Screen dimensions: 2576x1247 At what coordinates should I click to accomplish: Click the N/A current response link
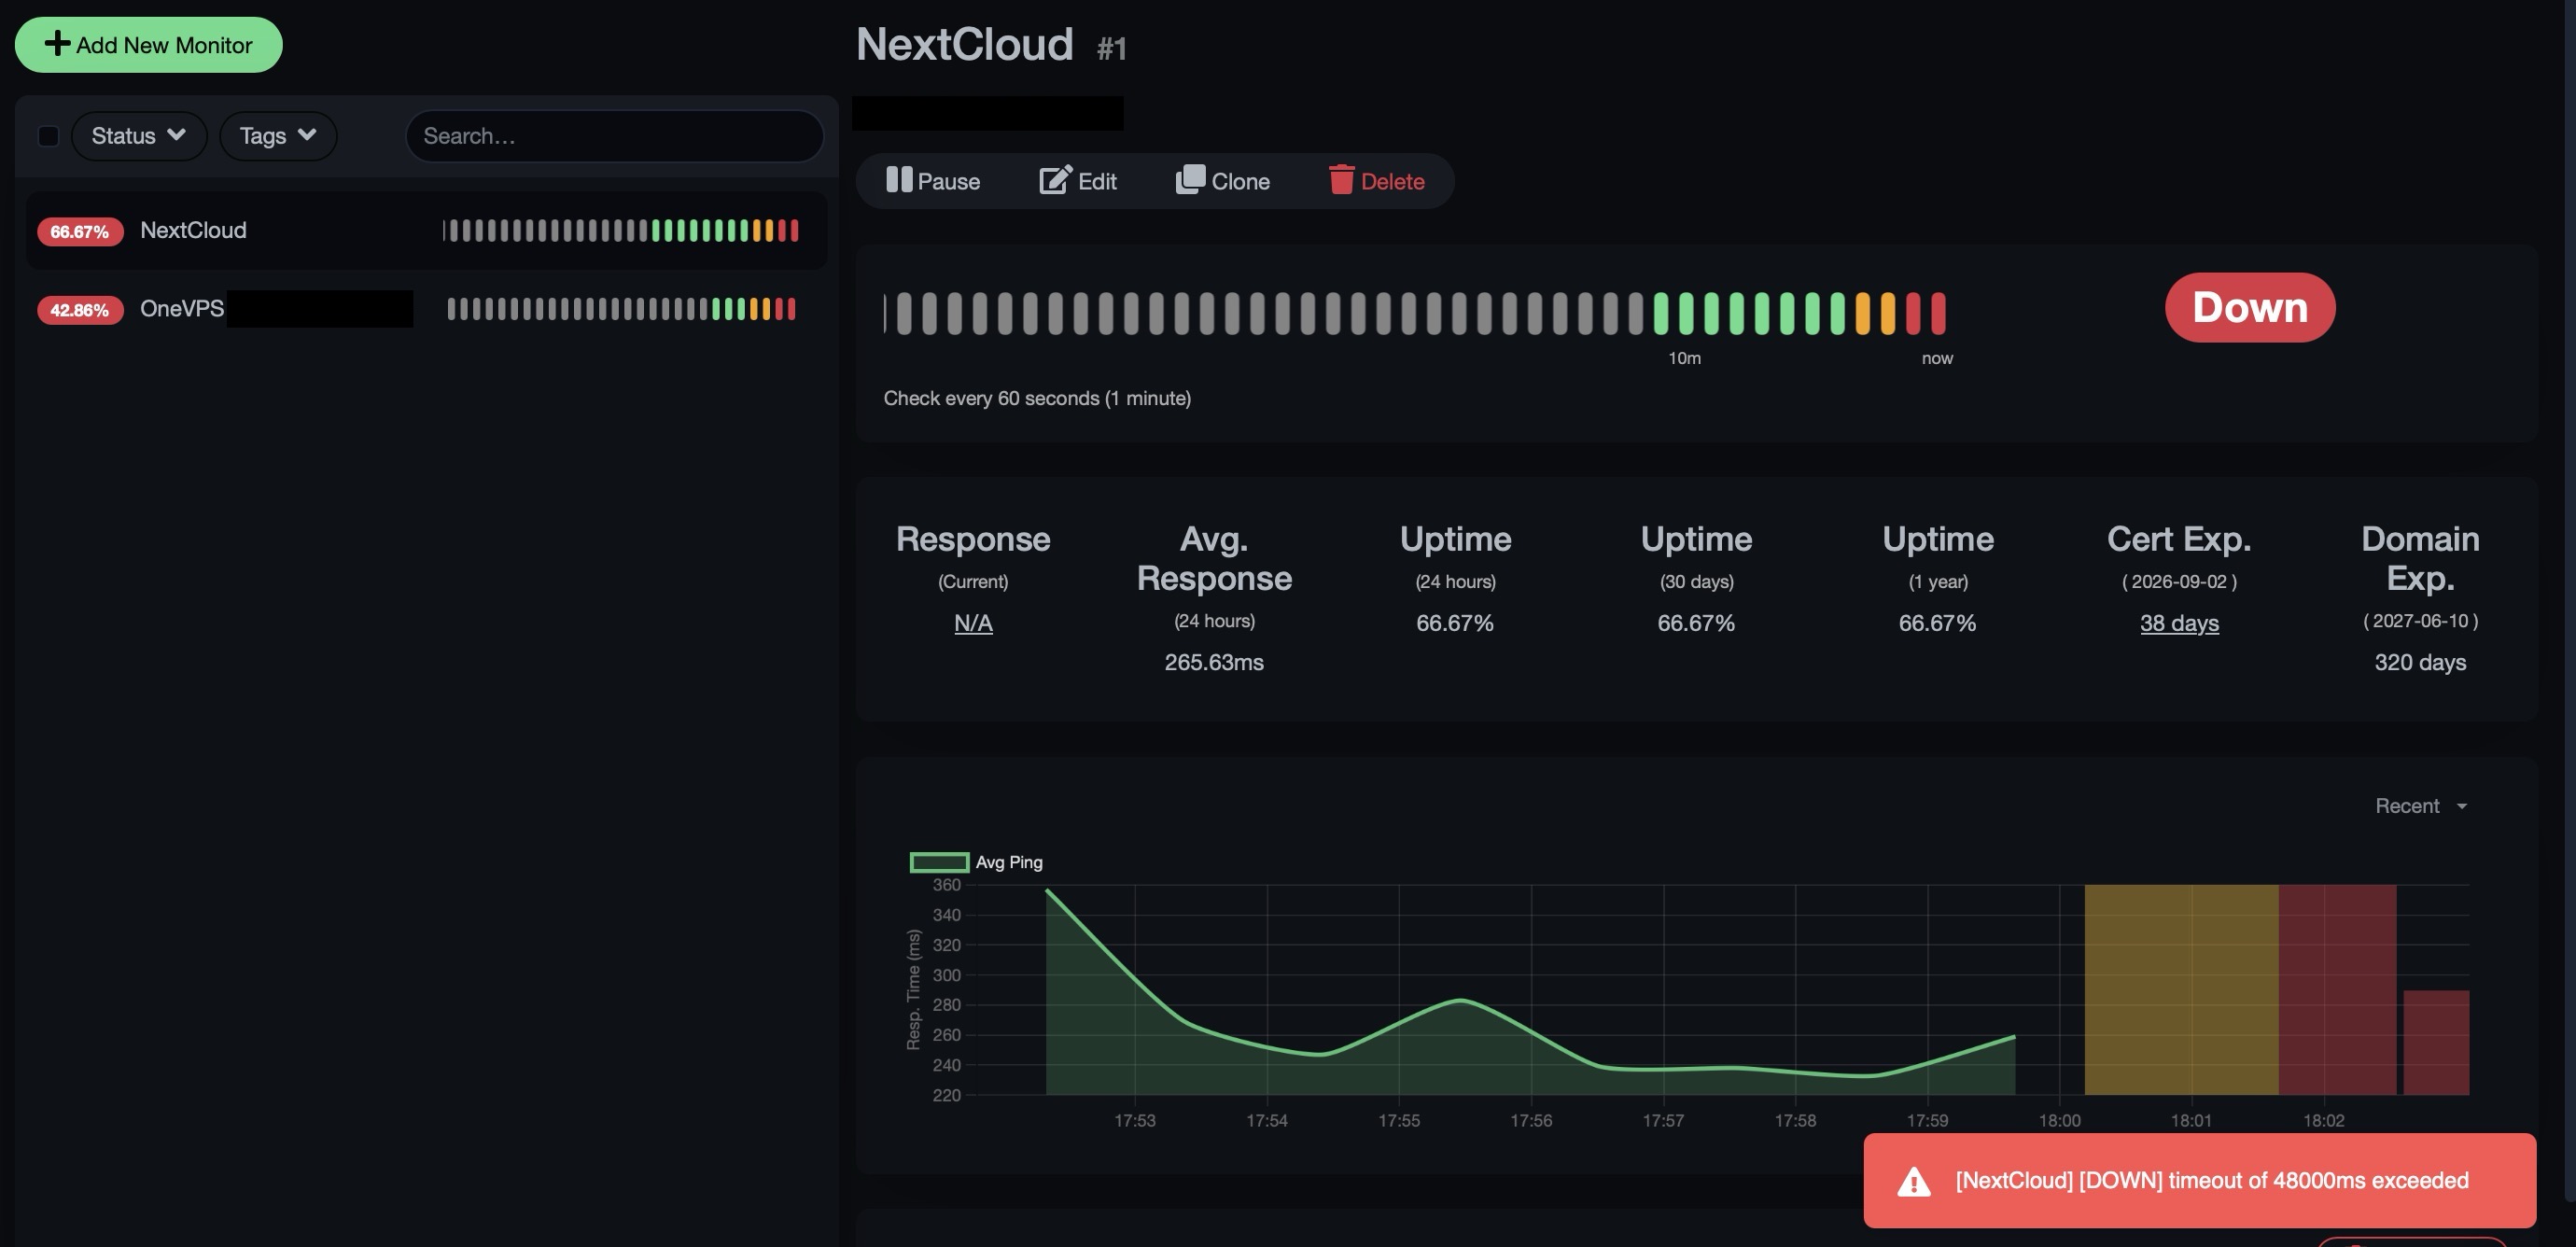coord(973,623)
